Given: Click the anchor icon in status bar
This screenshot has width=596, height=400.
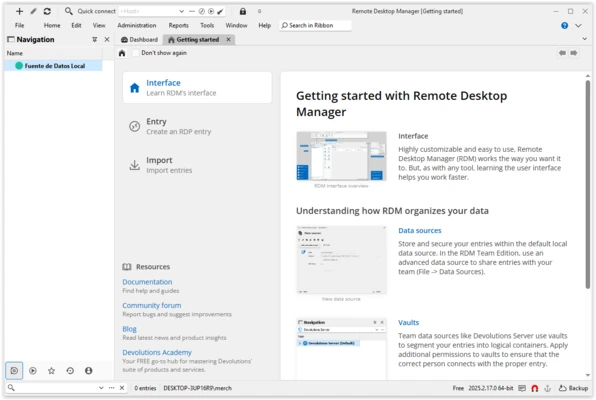Looking at the screenshot, I should pyautogui.click(x=547, y=388).
